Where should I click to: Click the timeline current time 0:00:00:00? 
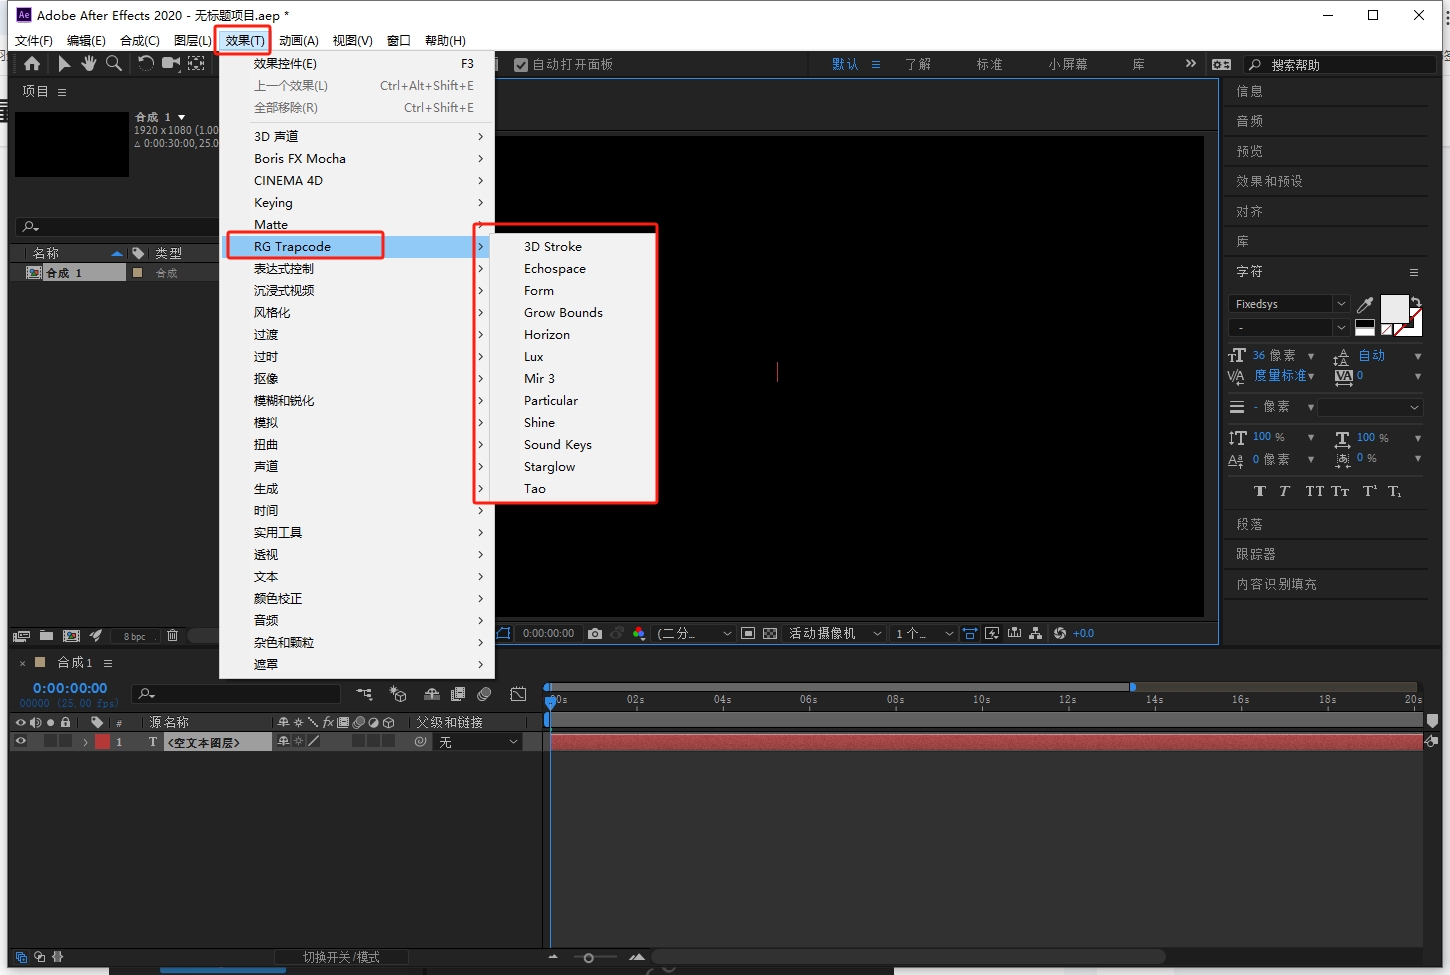tap(70, 688)
